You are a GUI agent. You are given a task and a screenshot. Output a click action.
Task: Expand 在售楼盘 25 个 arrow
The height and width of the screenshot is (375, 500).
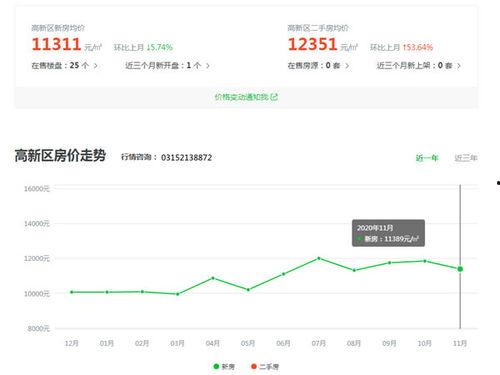(96, 66)
